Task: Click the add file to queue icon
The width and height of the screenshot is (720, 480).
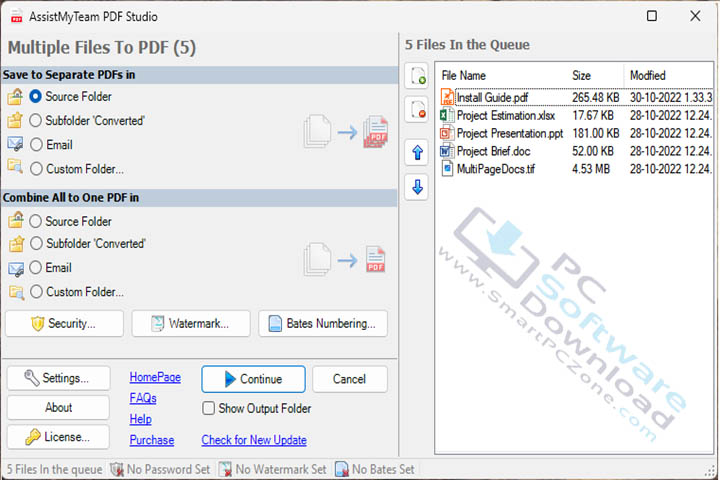Action: click(417, 75)
